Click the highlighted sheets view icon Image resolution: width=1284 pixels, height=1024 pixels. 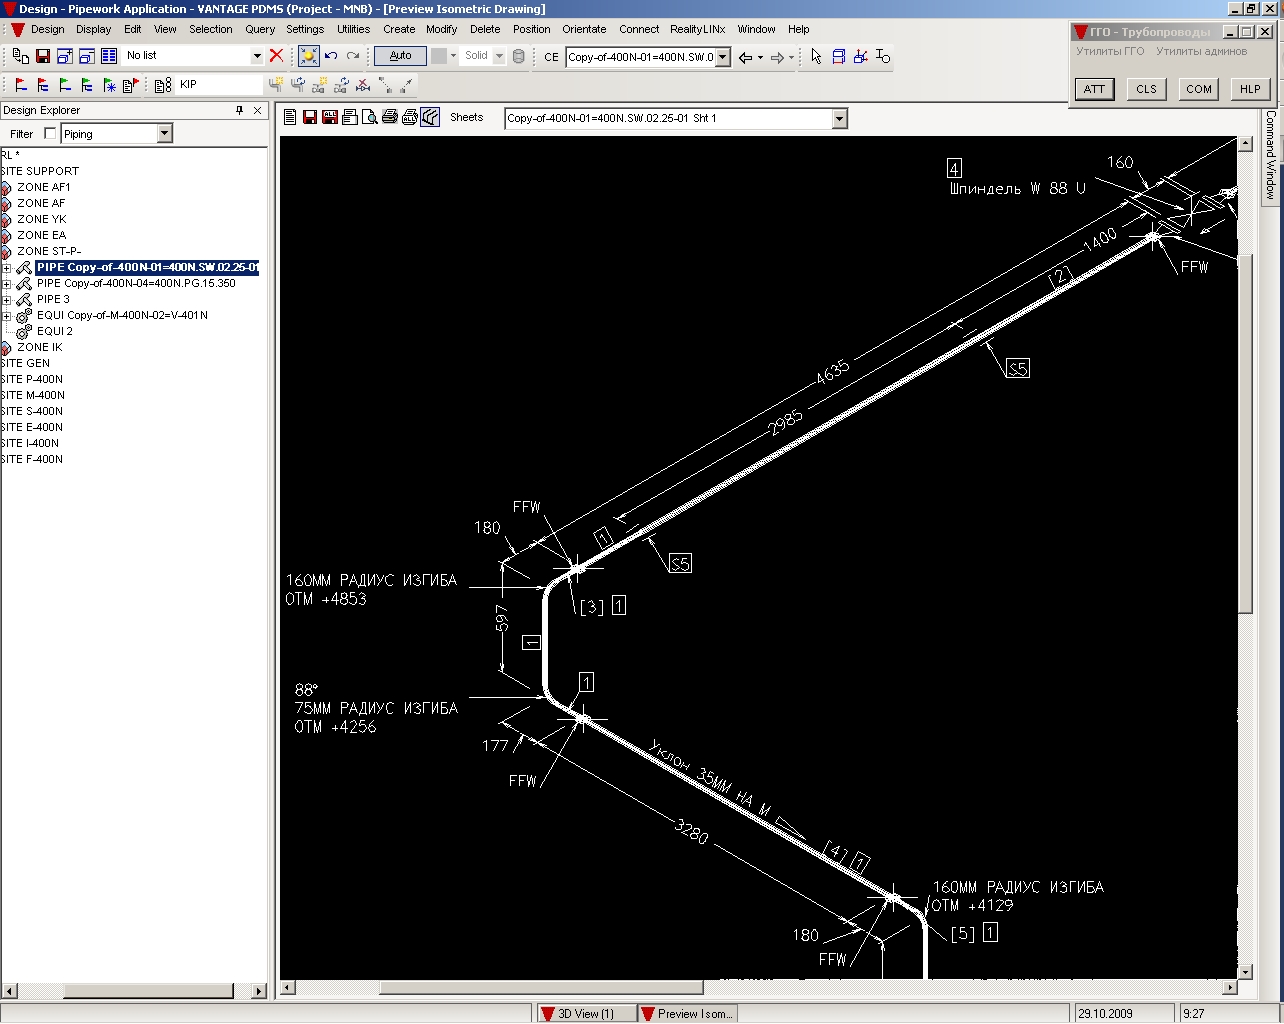pyautogui.click(x=430, y=117)
